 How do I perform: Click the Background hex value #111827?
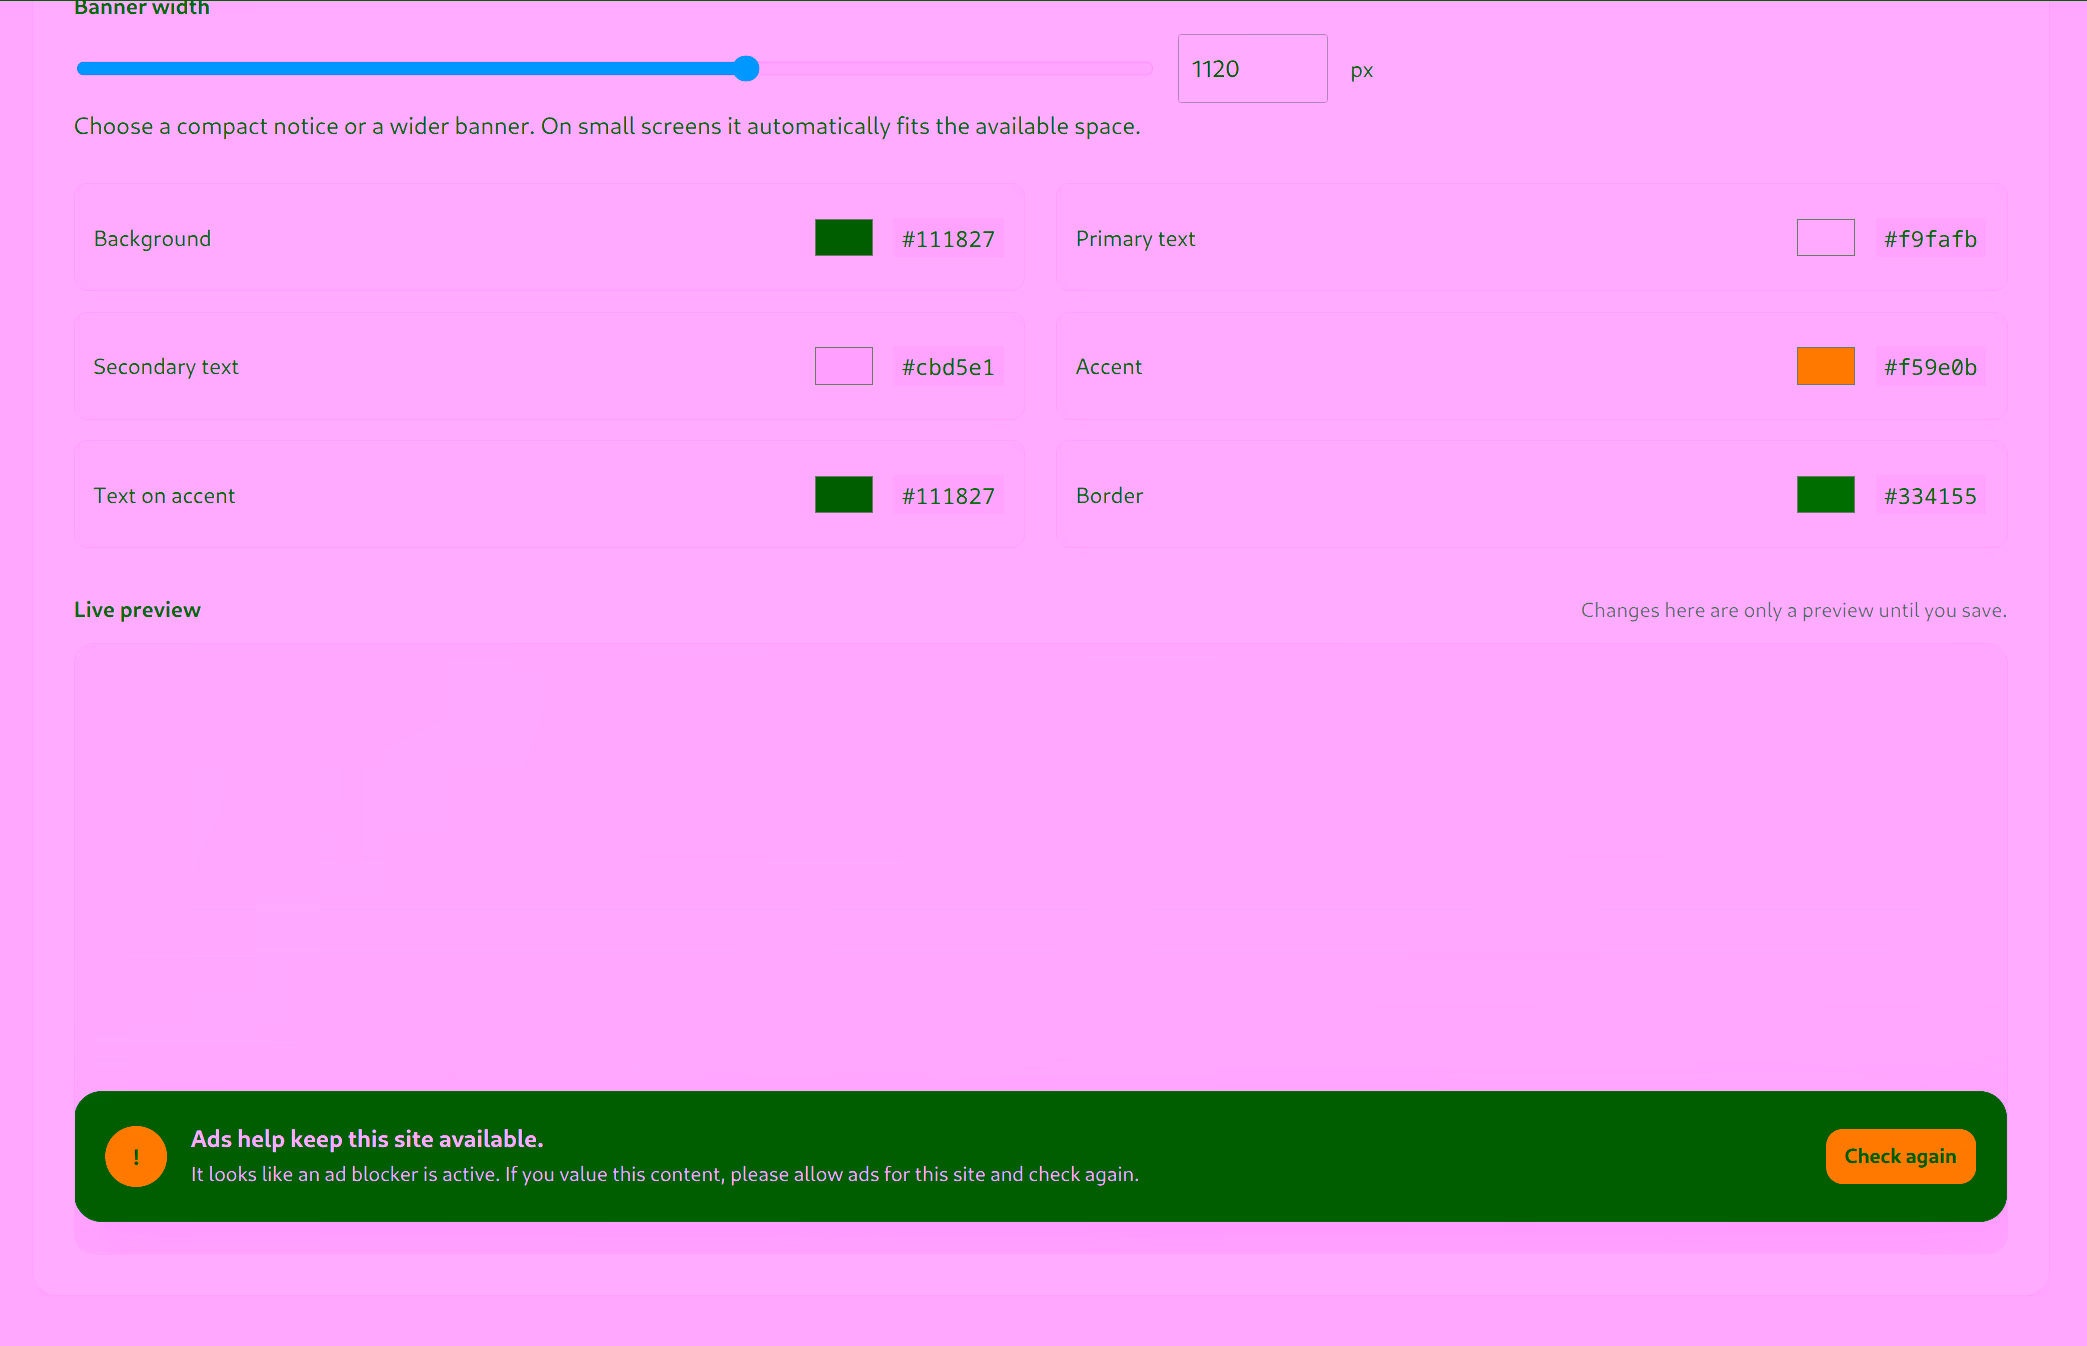pyautogui.click(x=948, y=239)
